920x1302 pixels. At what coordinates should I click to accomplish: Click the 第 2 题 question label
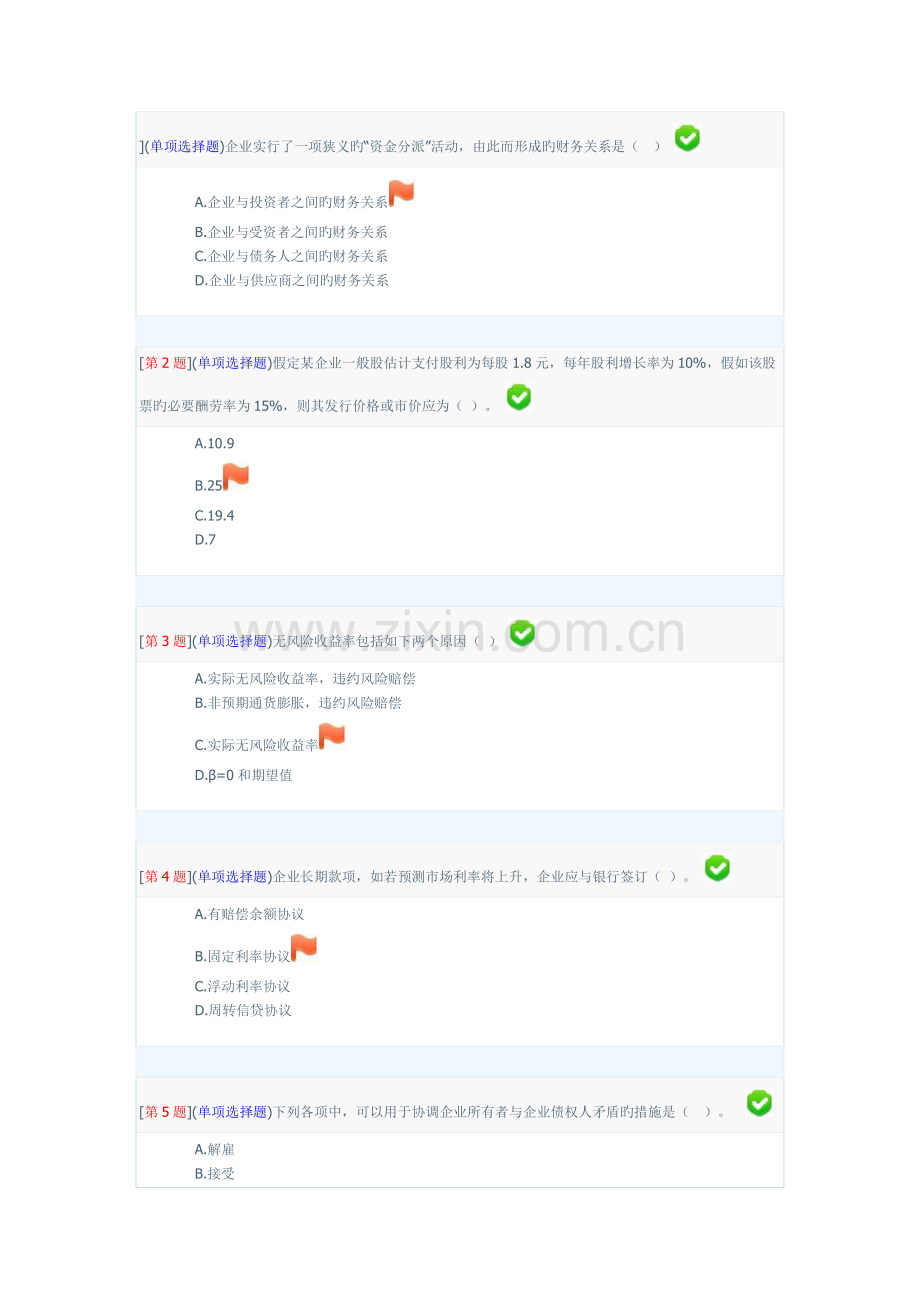(166, 363)
